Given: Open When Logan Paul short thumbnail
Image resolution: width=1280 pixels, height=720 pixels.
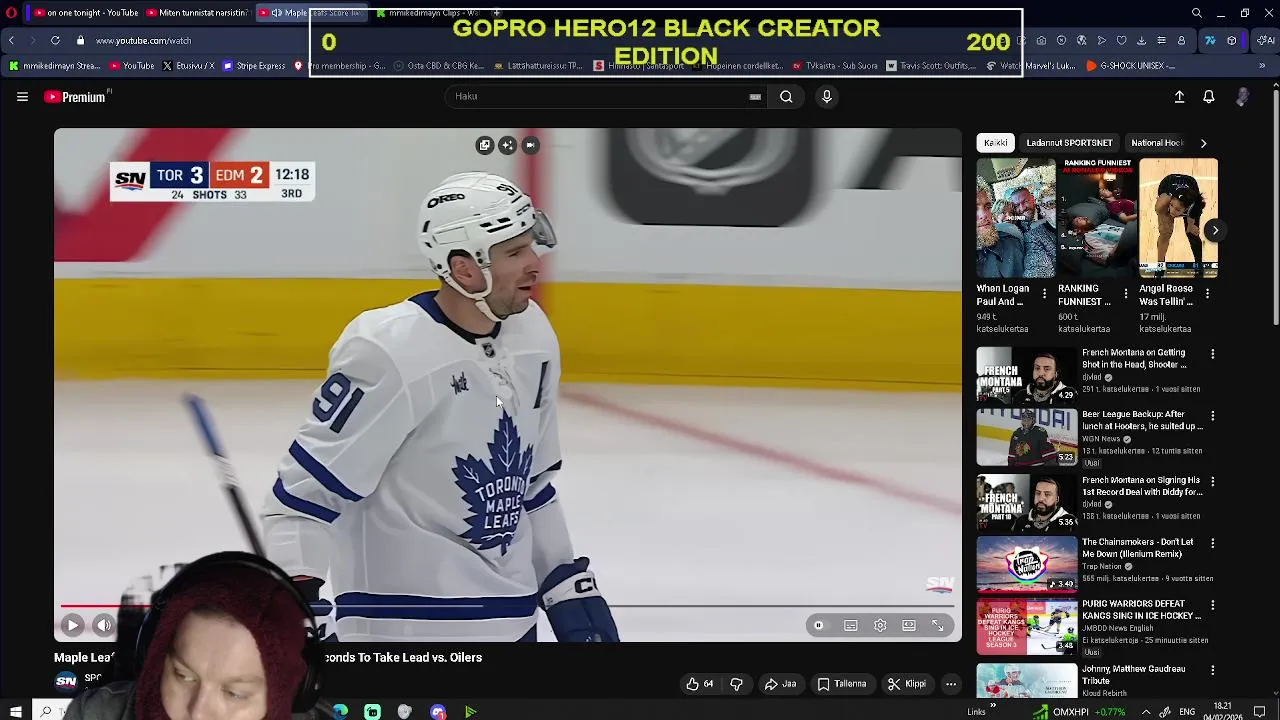Looking at the screenshot, I should (1015, 218).
